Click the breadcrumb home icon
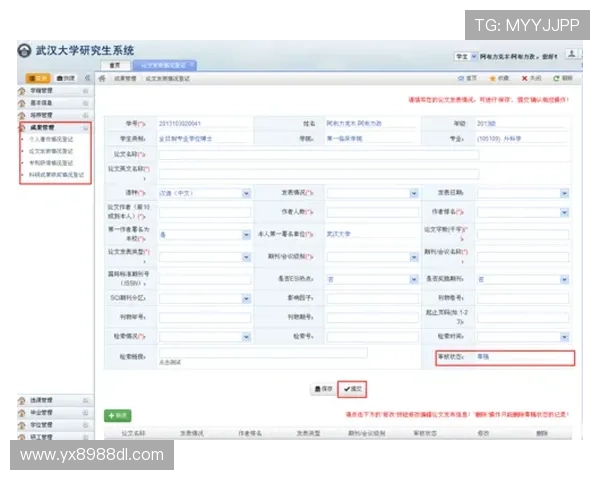The width and height of the screenshot is (600, 480). pos(102,78)
